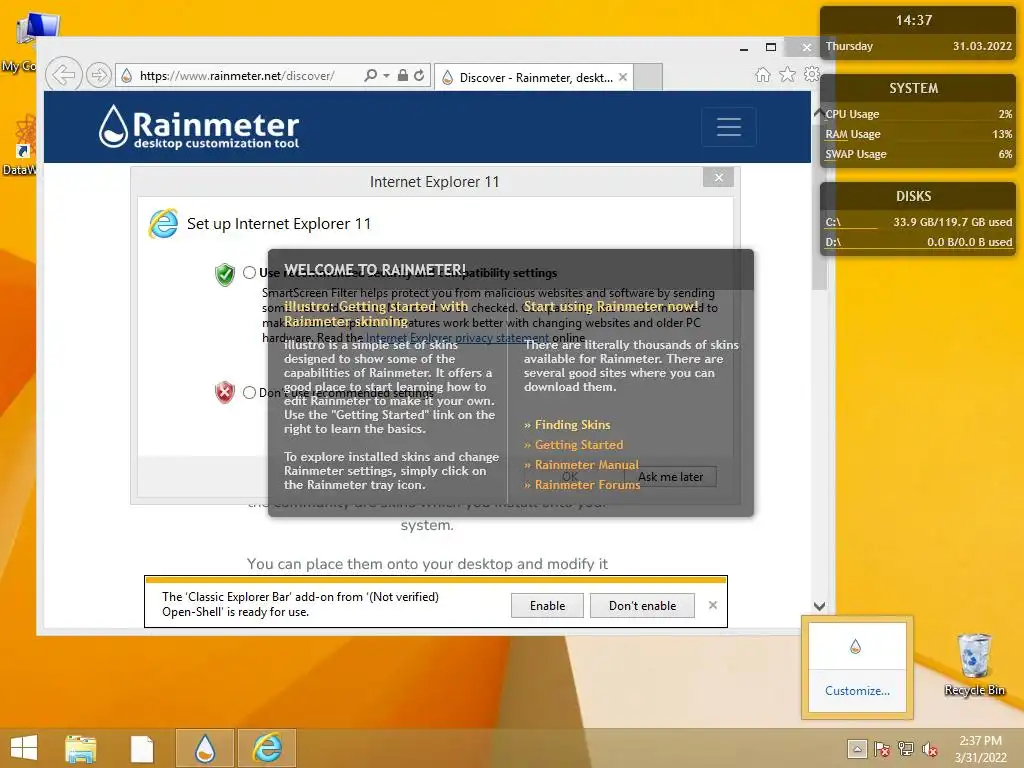
Task: Click SWAP Usage in System skin
Action: coord(918,154)
